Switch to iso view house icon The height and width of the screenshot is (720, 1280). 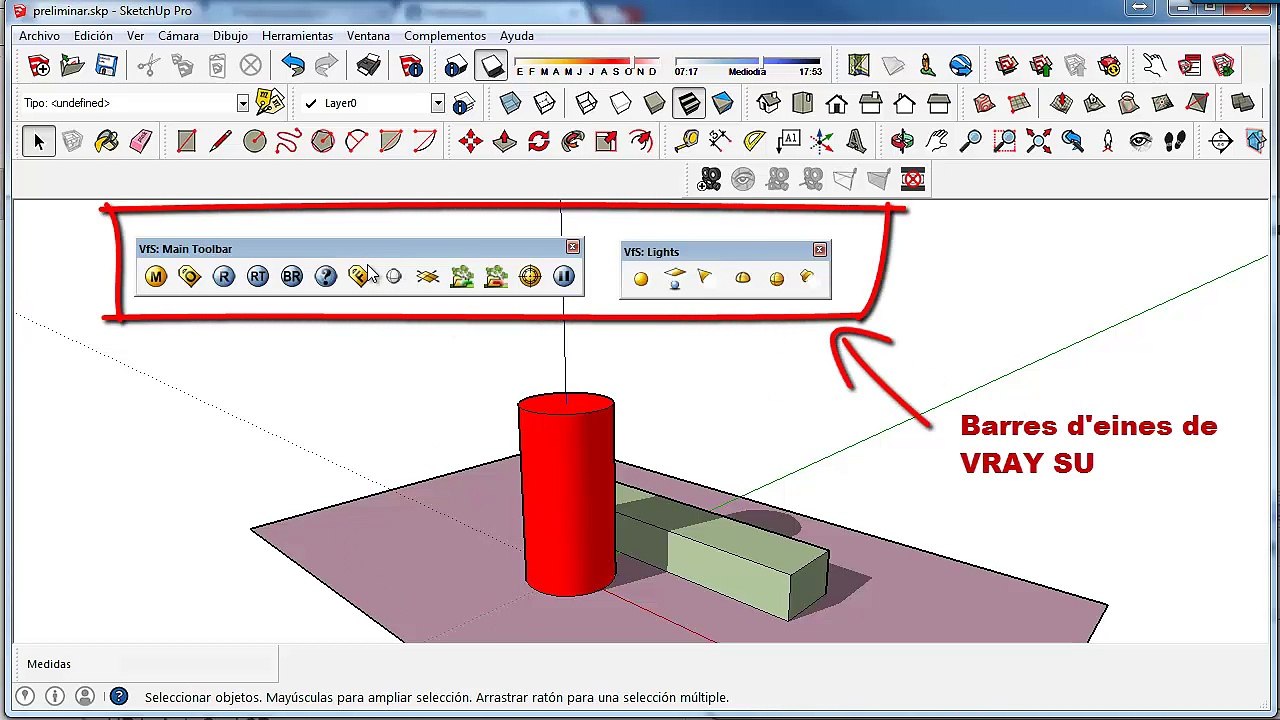768,103
